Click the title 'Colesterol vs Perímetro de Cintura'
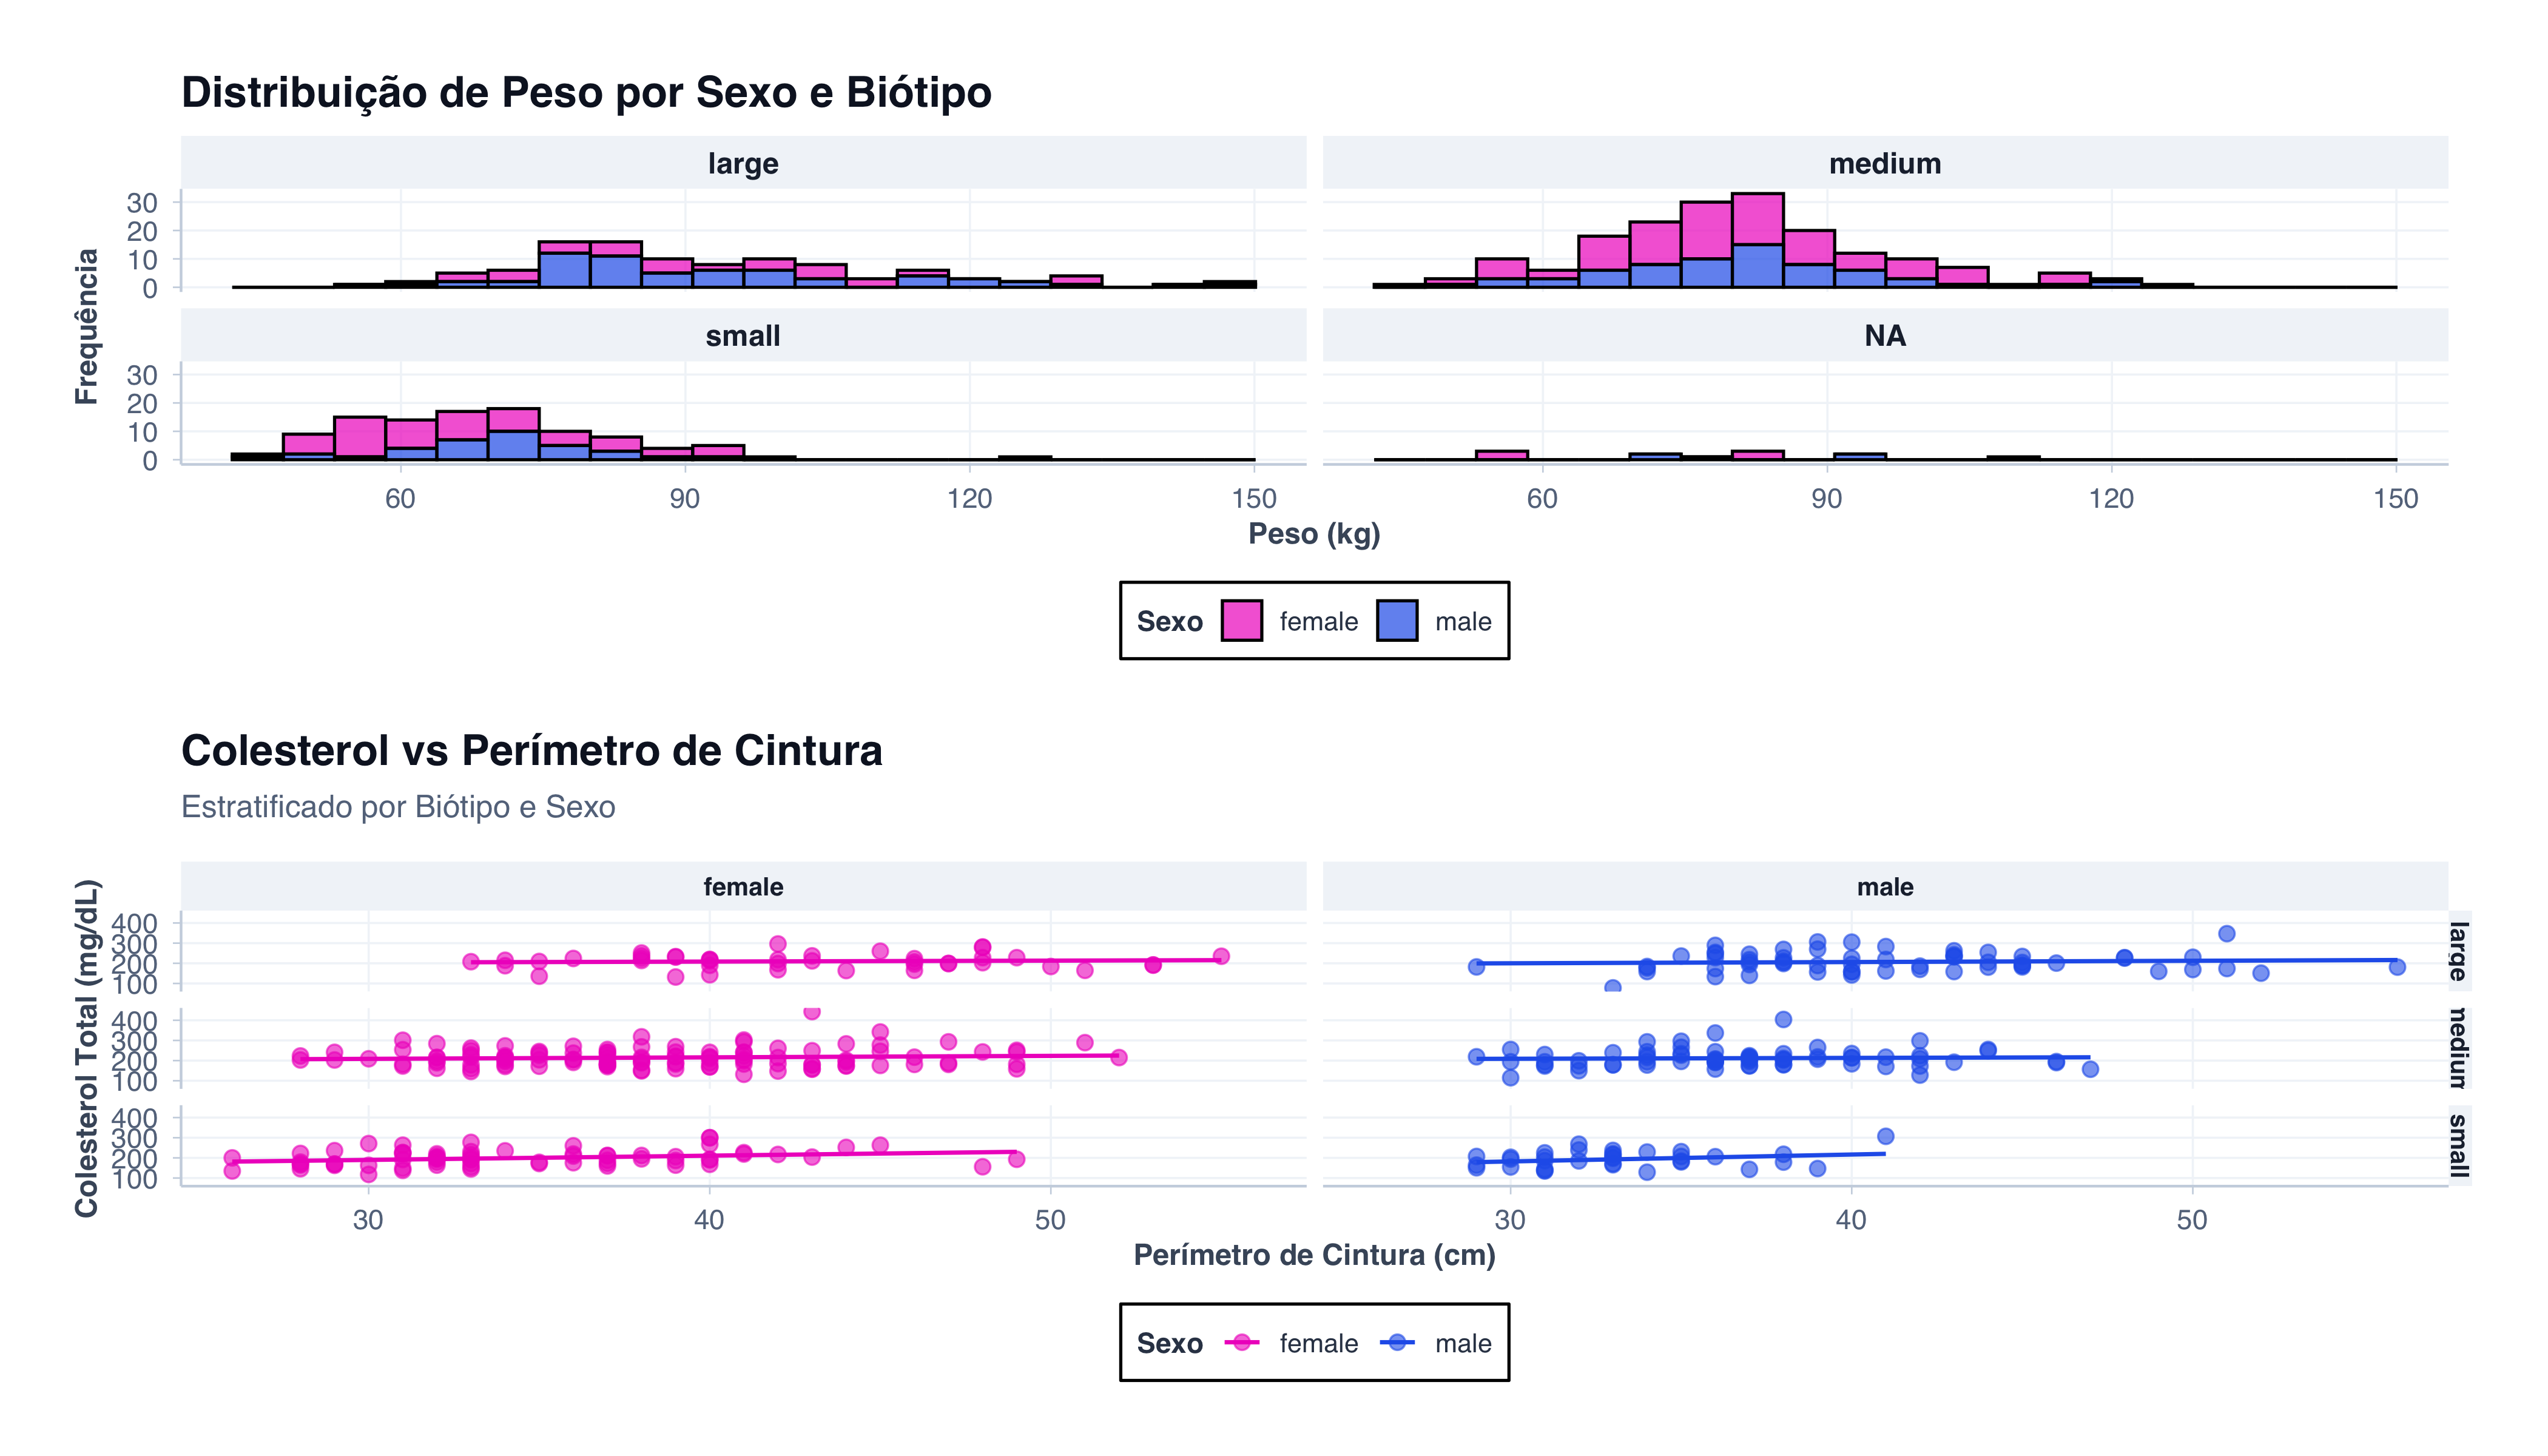 (532, 751)
